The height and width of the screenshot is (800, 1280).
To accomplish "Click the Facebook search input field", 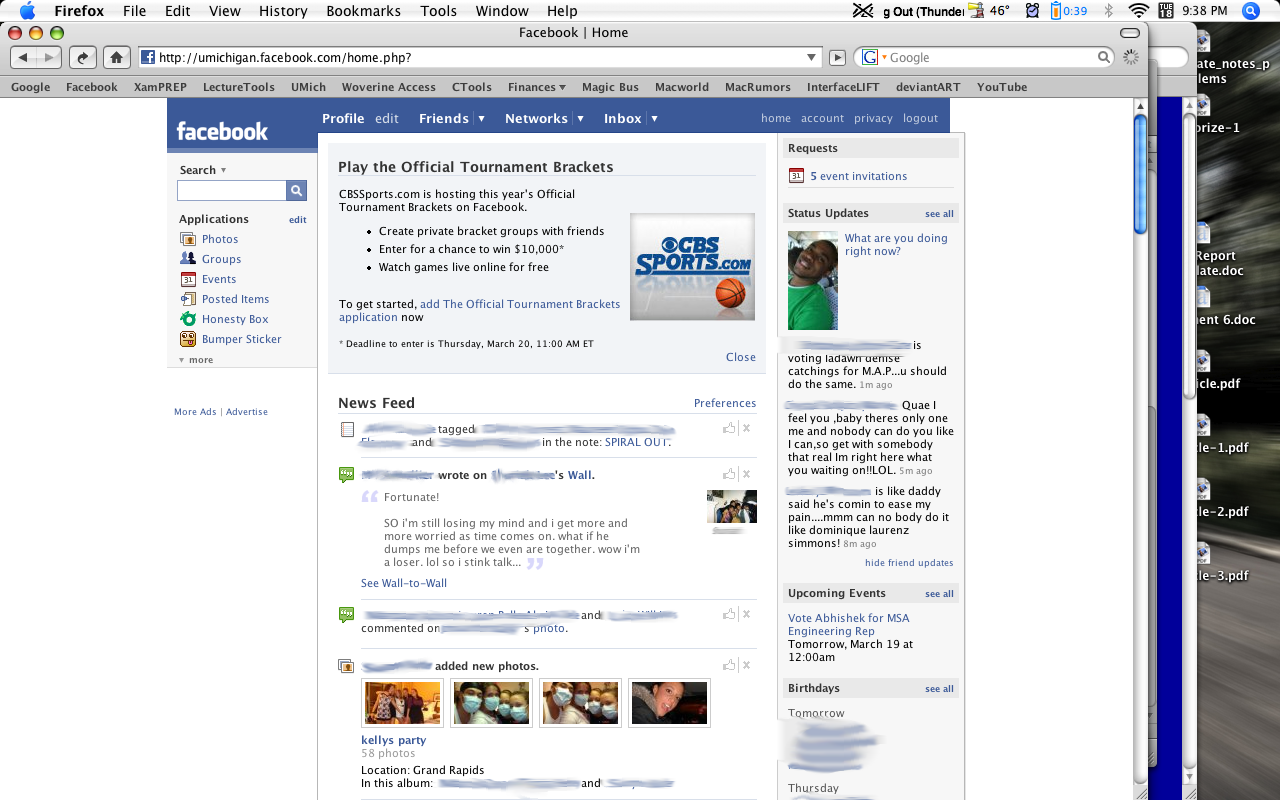I will point(232,190).
